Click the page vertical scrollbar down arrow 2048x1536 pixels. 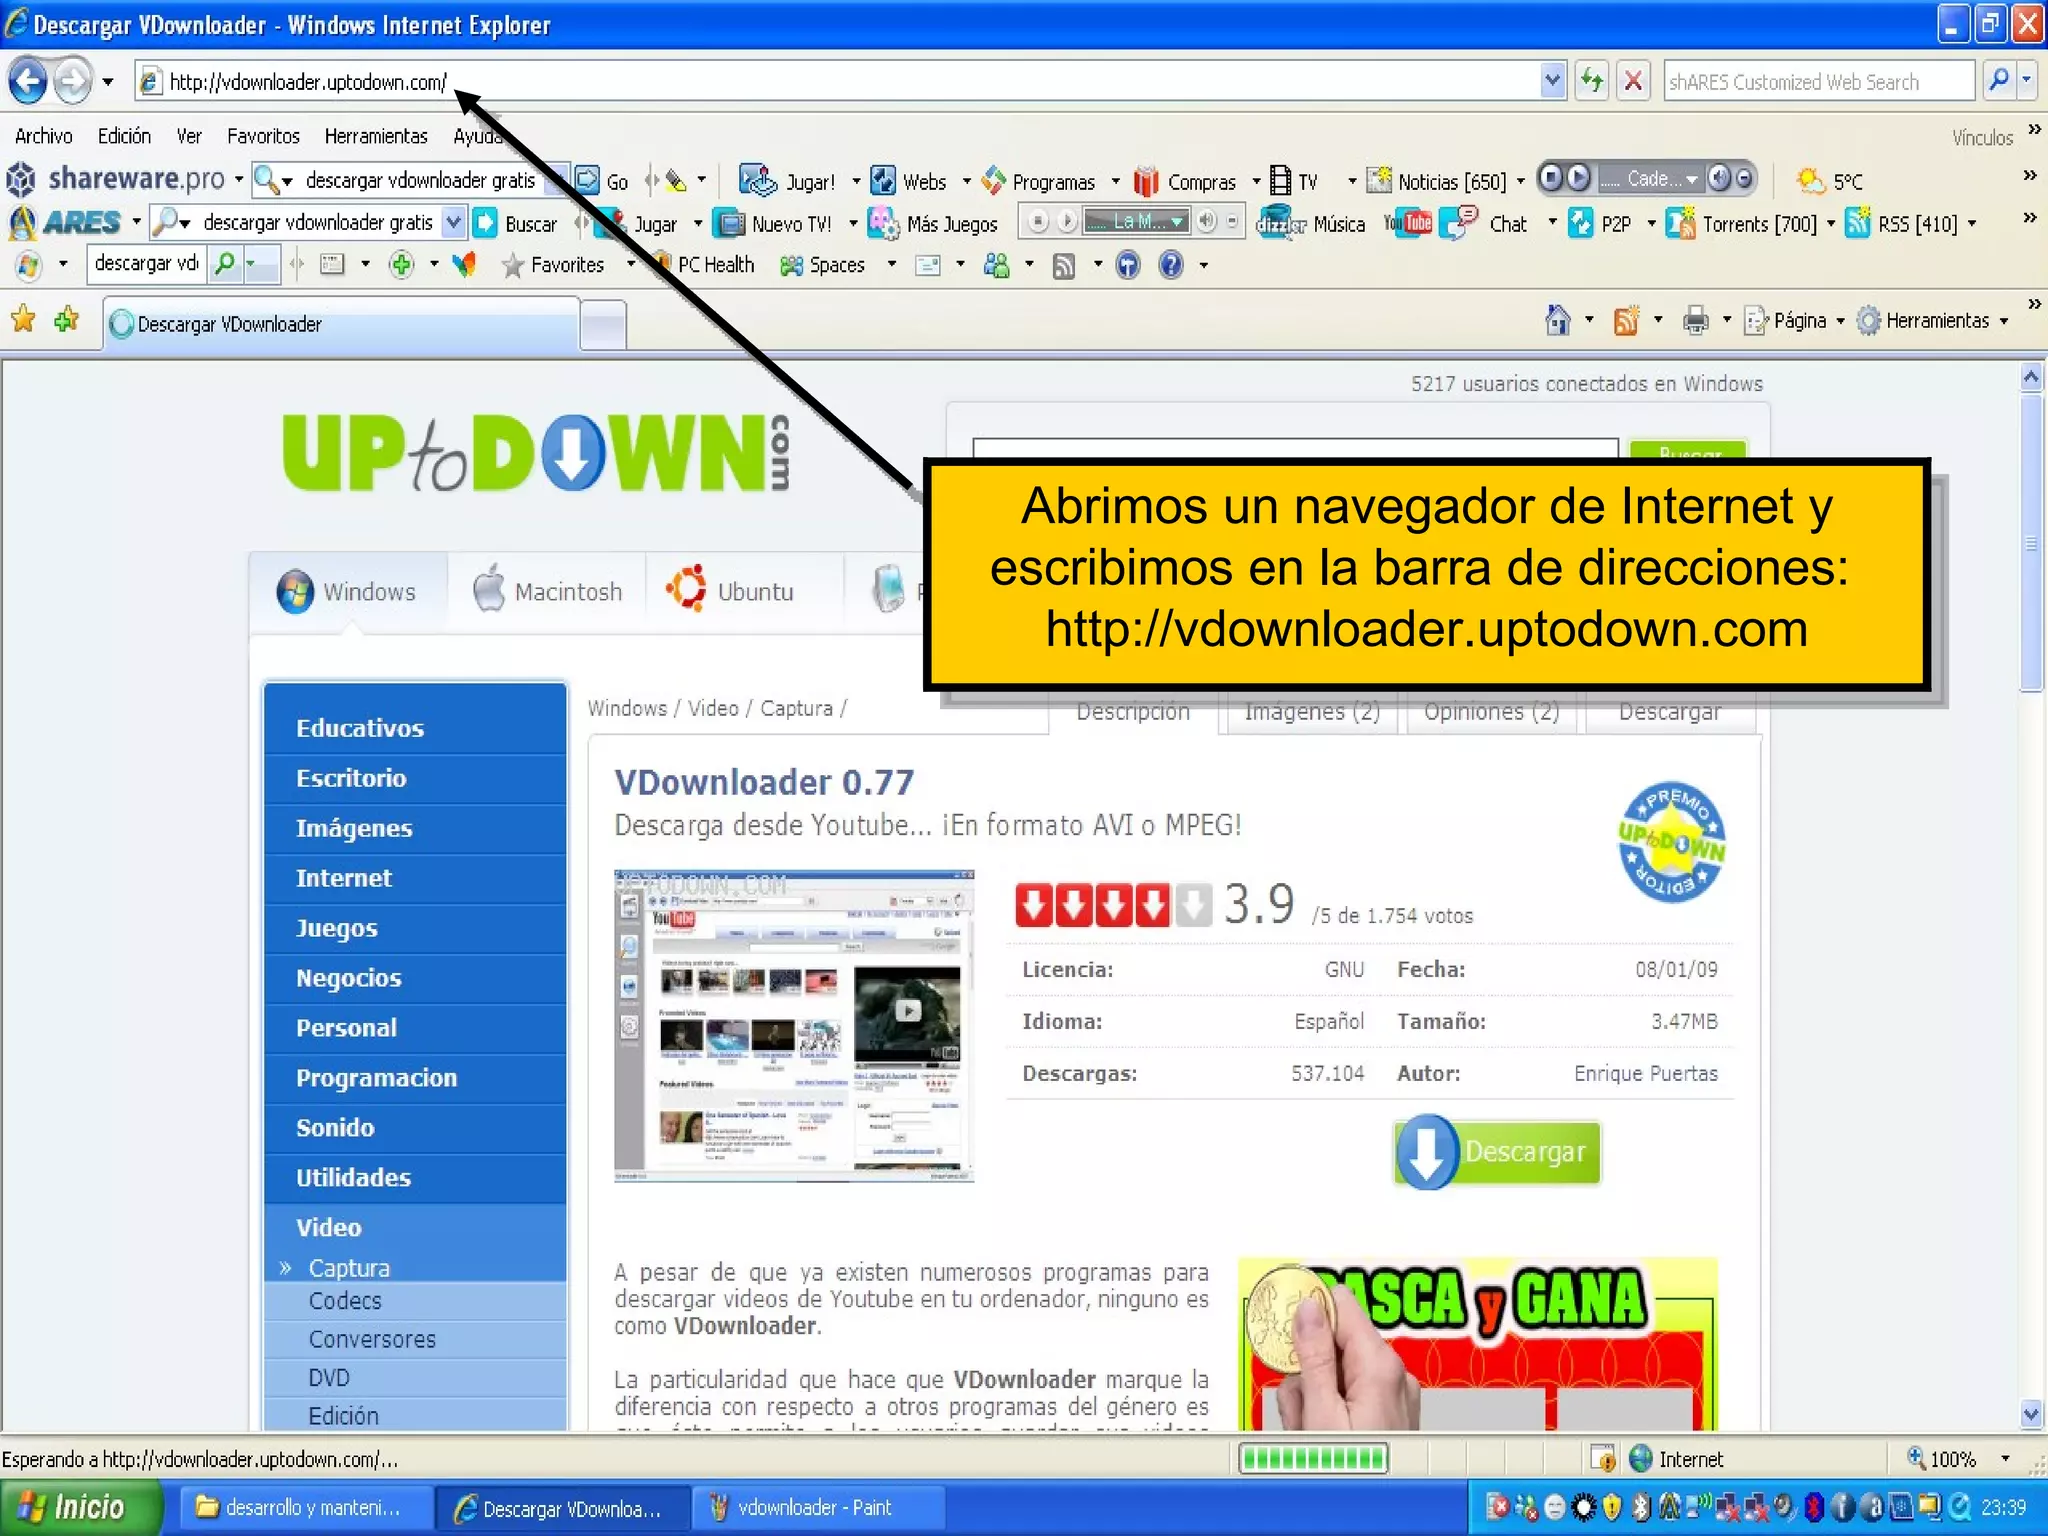(x=2031, y=1414)
